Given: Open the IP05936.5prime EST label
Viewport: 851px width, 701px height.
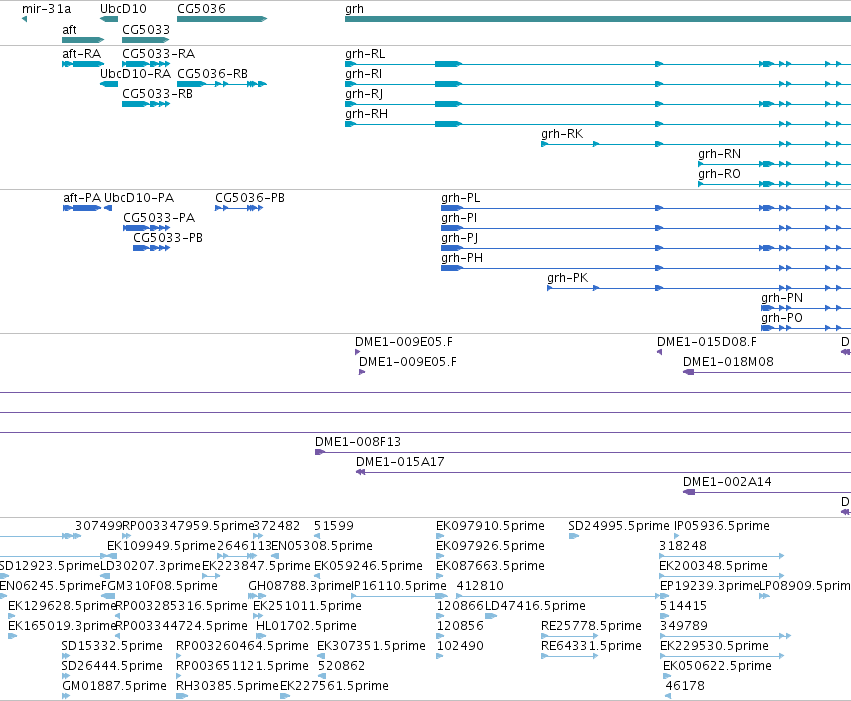Looking at the screenshot, I should [x=722, y=526].
